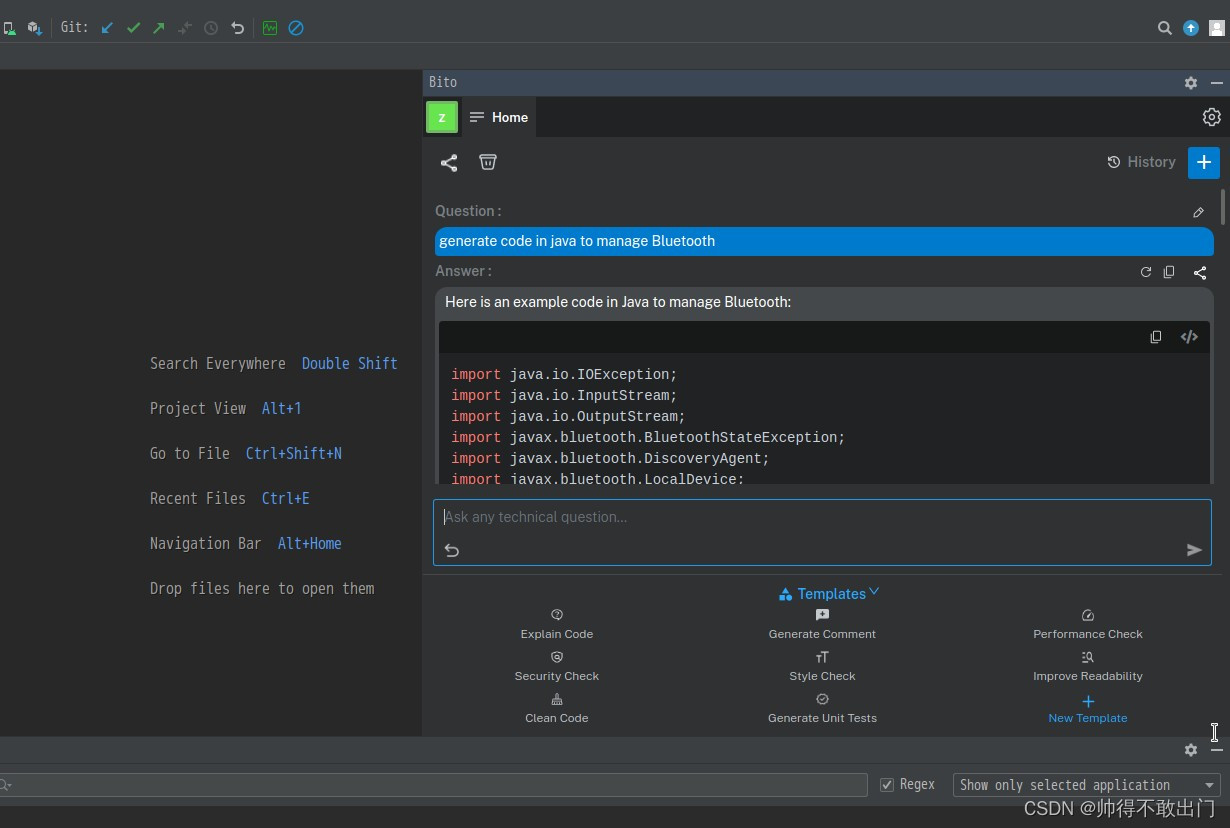Click 'import javax.bluetooth.DiscoveryAgent;' code line

[610, 459]
